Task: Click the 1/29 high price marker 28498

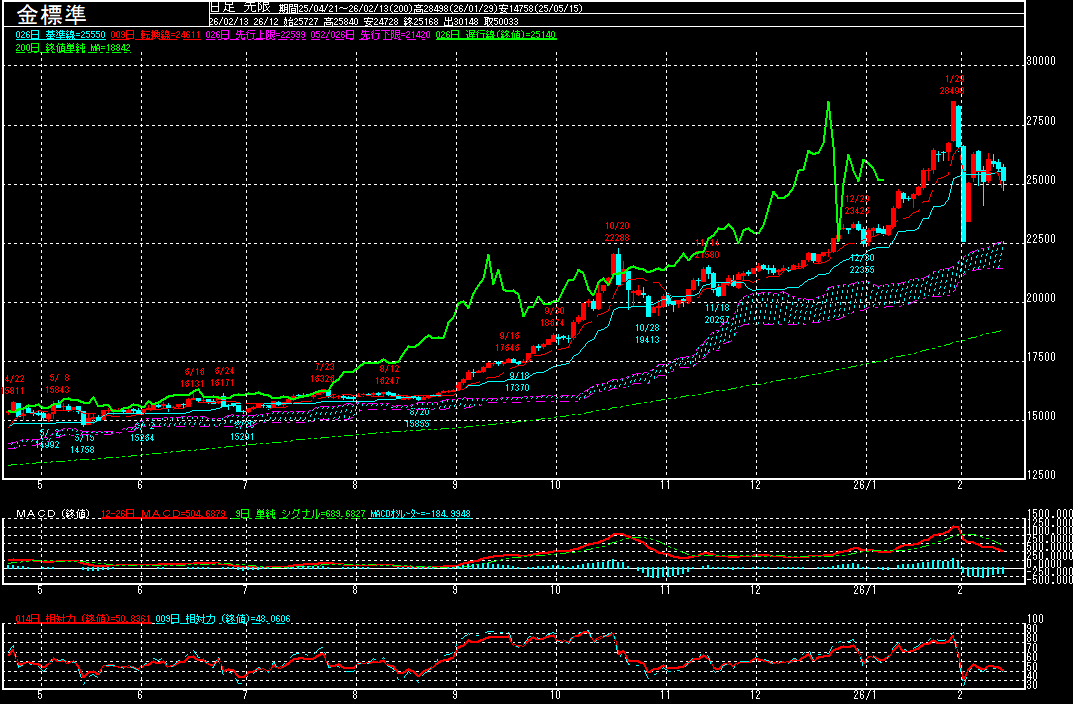Action: pos(952,90)
